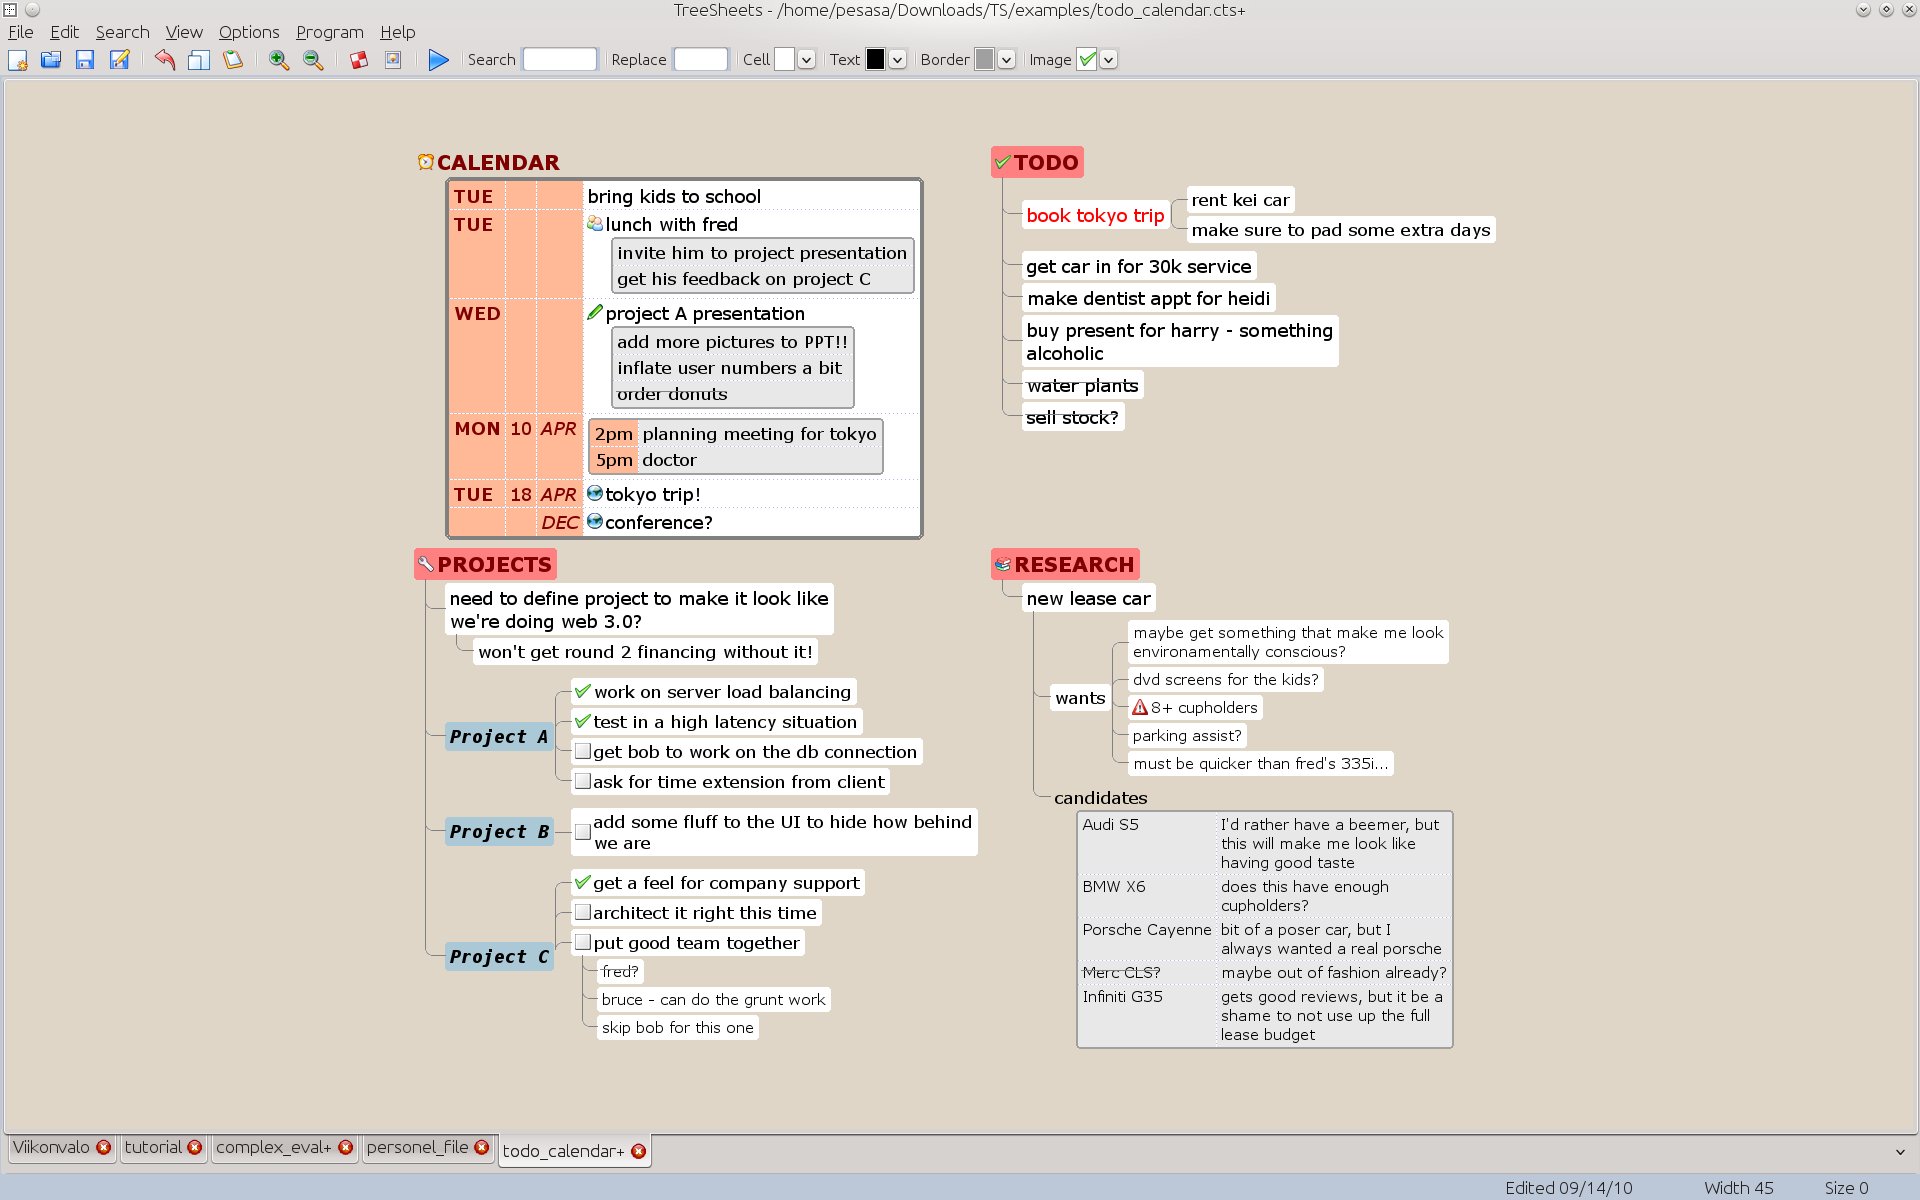Open the Image dropdown arrow
Screen dimensions: 1920x1200
pyautogui.click(x=1108, y=60)
